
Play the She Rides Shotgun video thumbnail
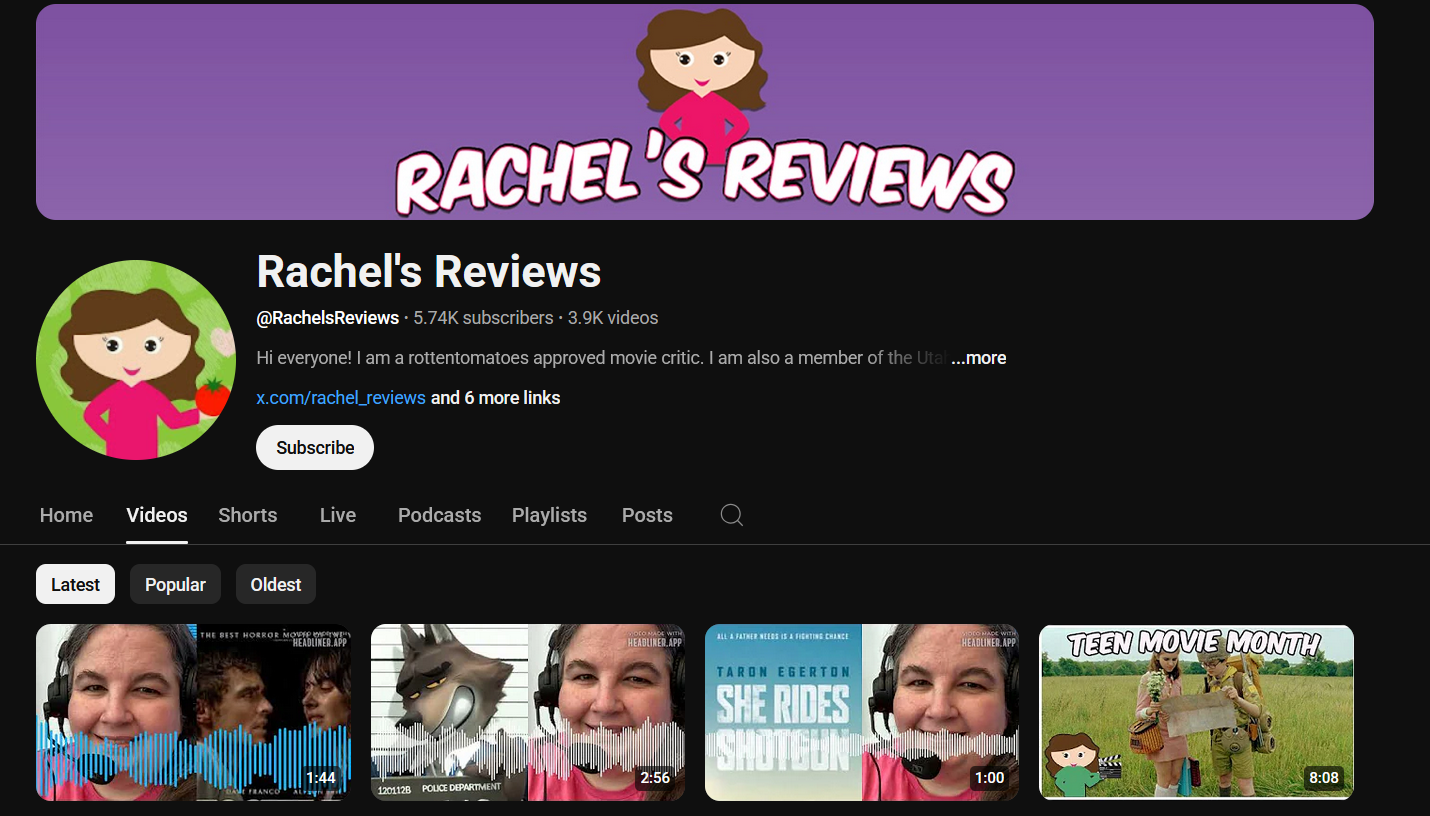click(x=862, y=712)
